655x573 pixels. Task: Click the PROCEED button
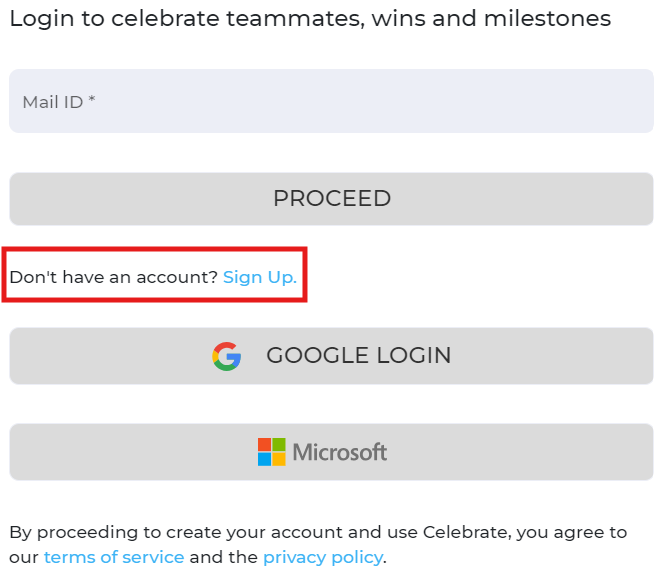(331, 199)
